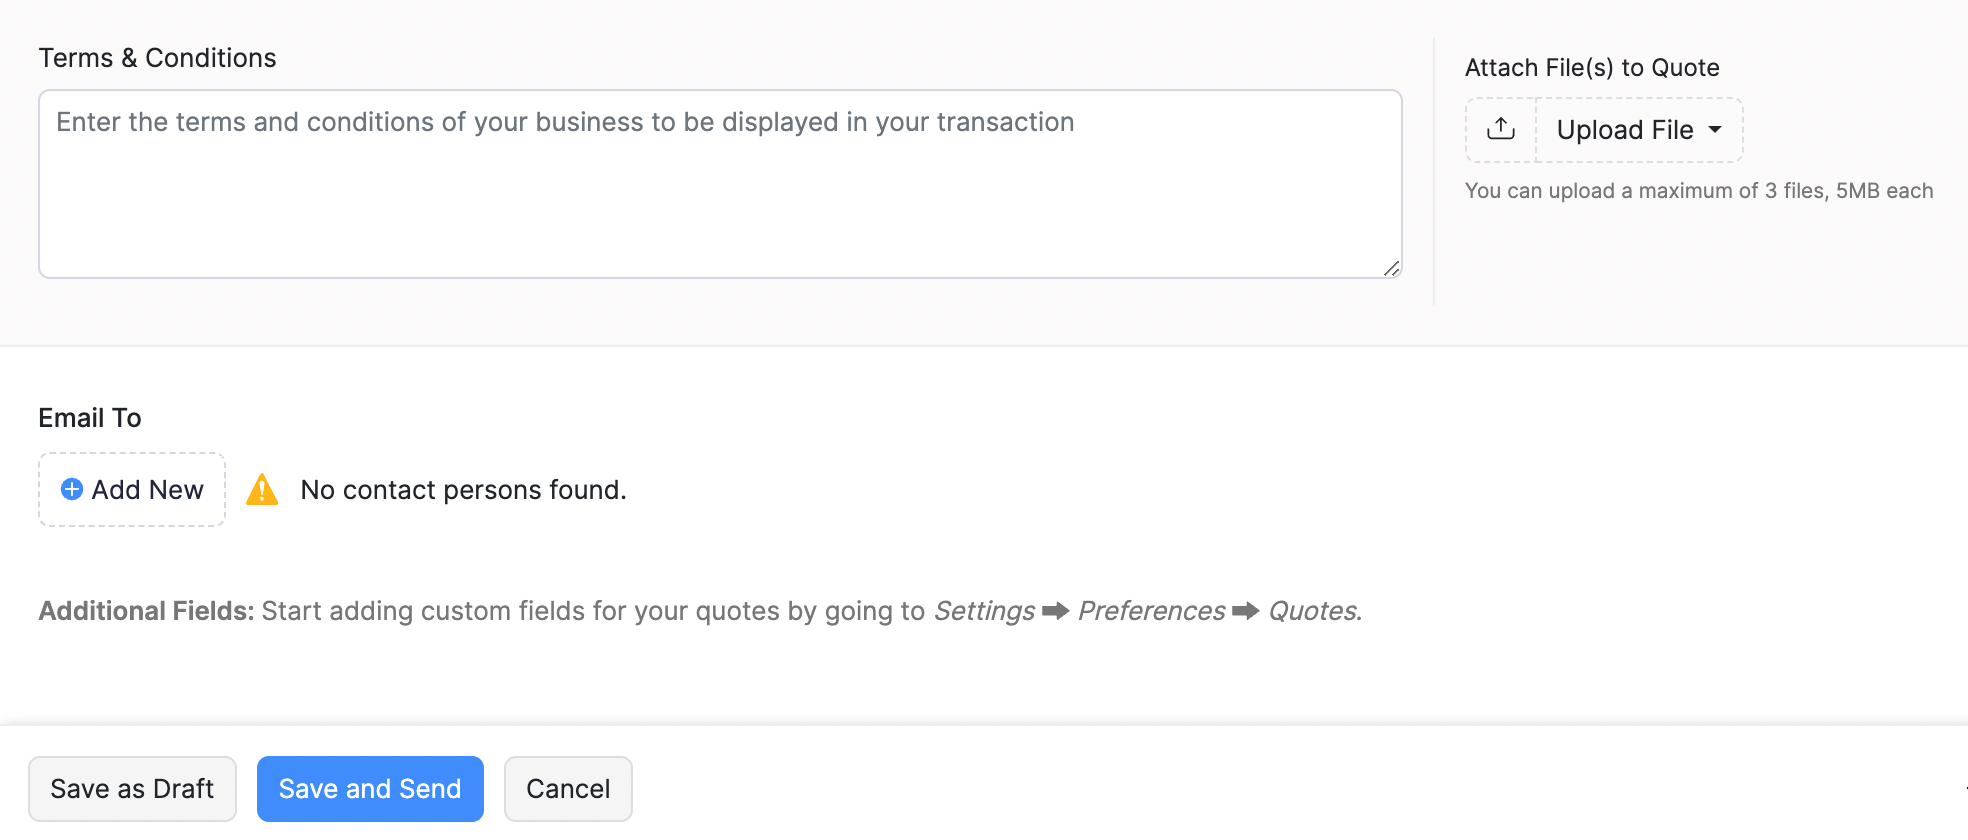Image resolution: width=1968 pixels, height=840 pixels.
Task: Focus the Terms & Conditions text area
Action: 720,184
